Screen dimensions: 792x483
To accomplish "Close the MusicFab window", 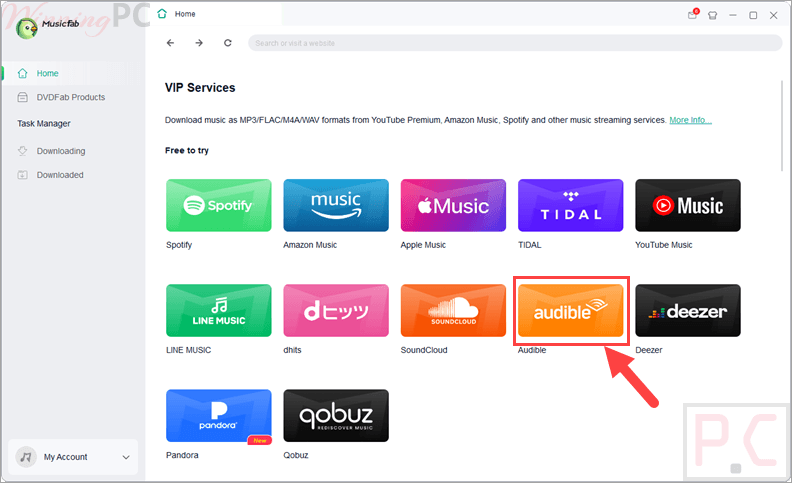I will (773, 15).
